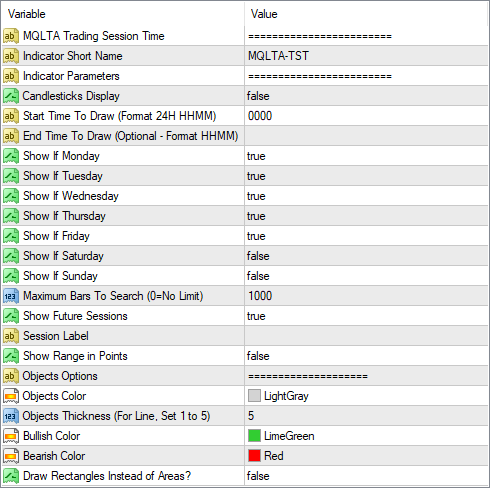Click the boolean icon beside Draw Rectangles Instead of Areas
The image size is (490, 488).
[11, 476]
